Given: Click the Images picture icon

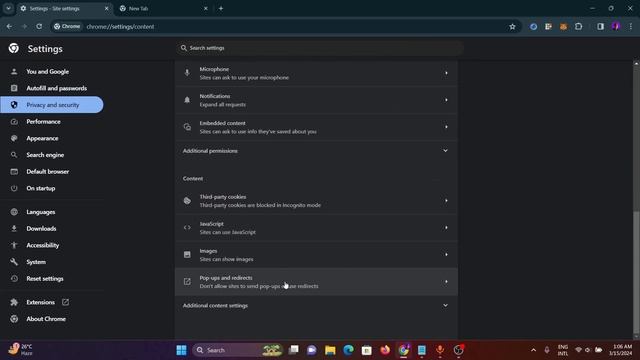Looking at the screenshot, I should [187, 255].
